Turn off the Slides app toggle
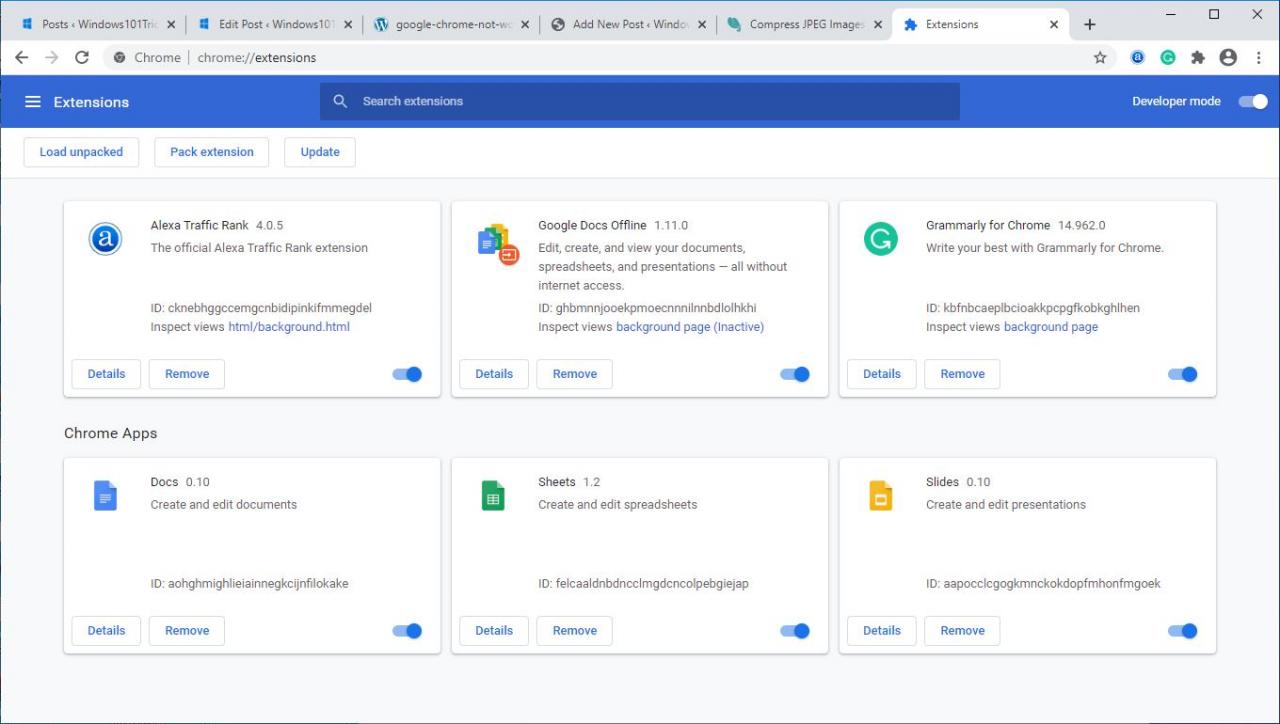Image resolution: width=1280 pixels, height=724 pixels. tap(1183, 631)
